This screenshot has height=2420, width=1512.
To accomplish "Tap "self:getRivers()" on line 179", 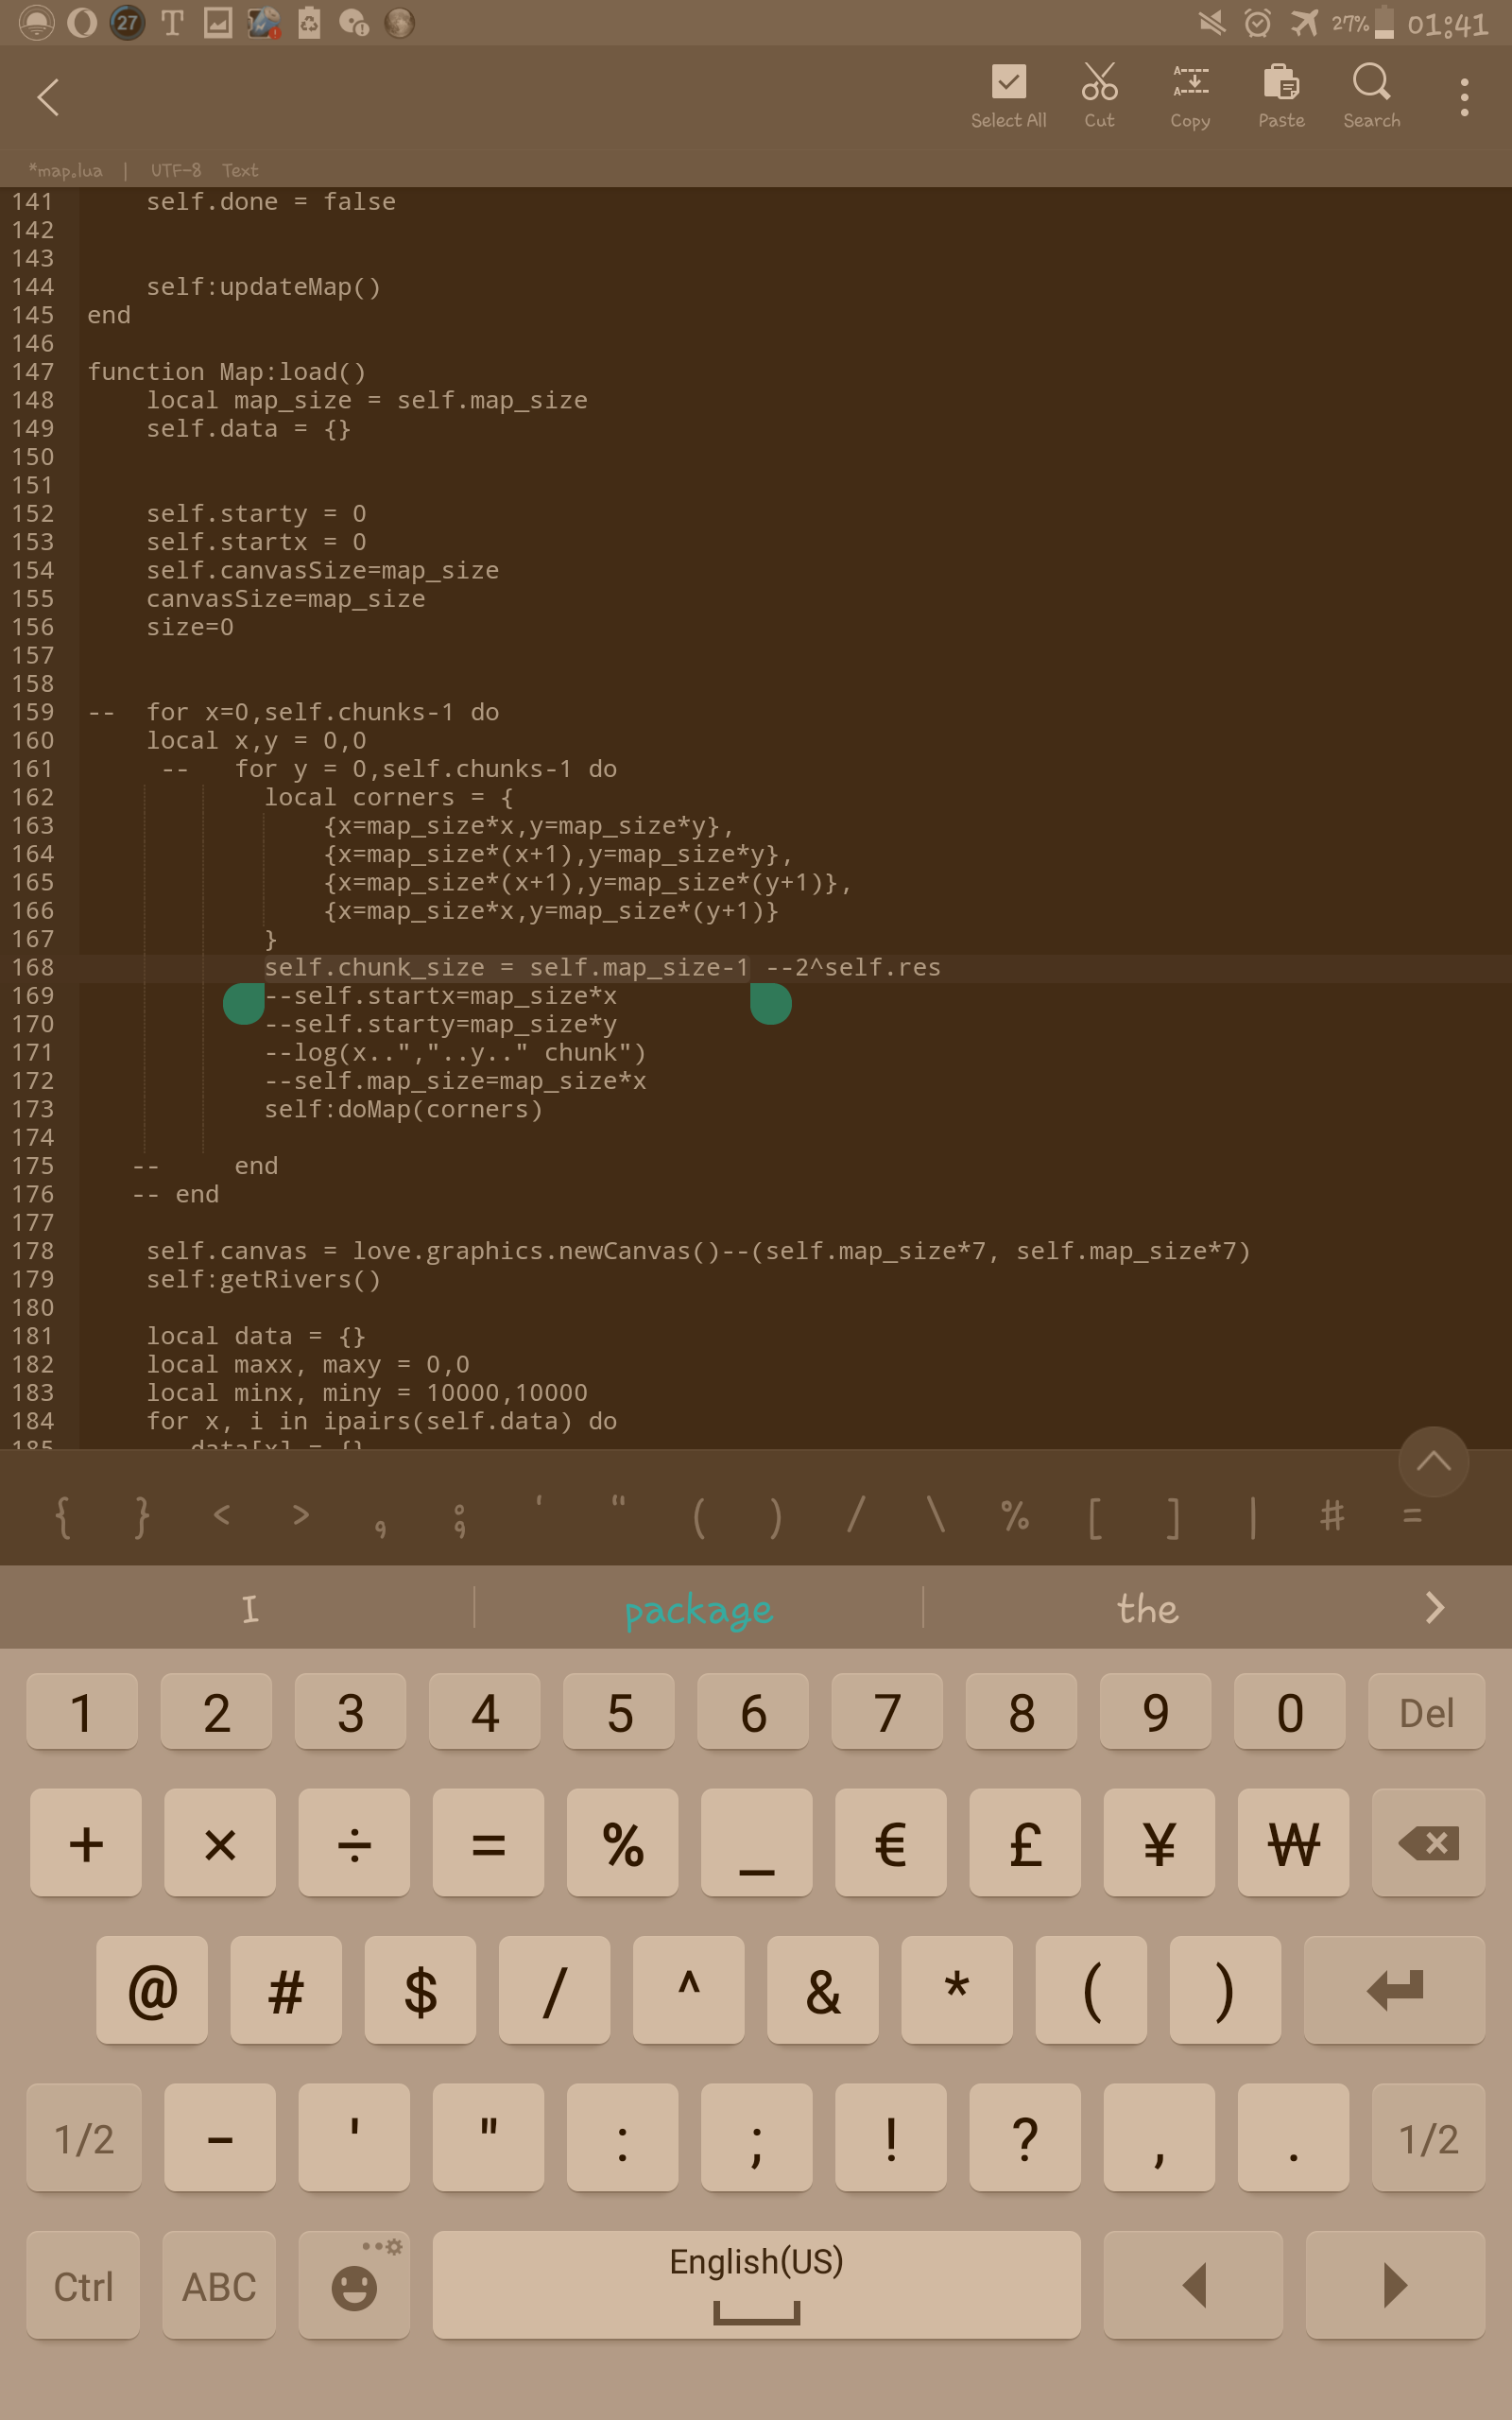I will click(x=264, y=1279).
